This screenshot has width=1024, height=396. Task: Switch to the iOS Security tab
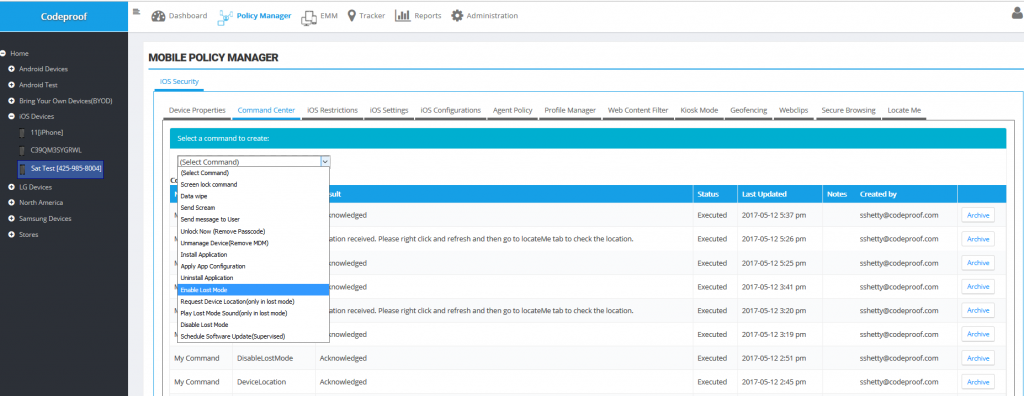(179, 82)
